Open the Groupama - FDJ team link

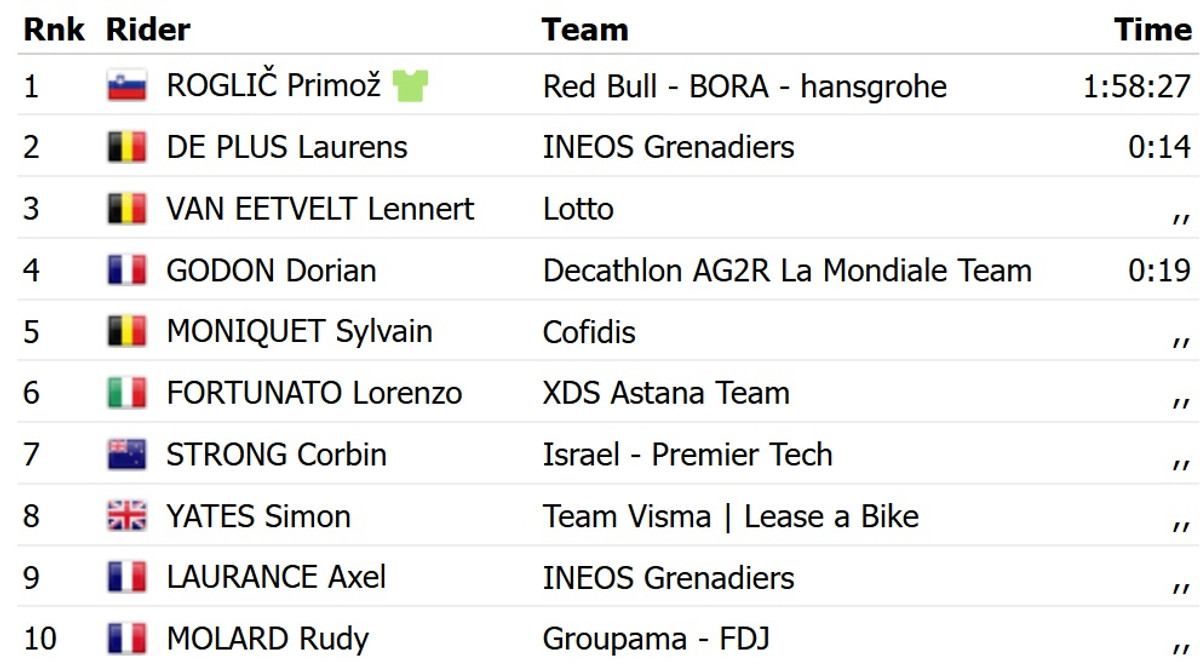[x=656, y=639]
